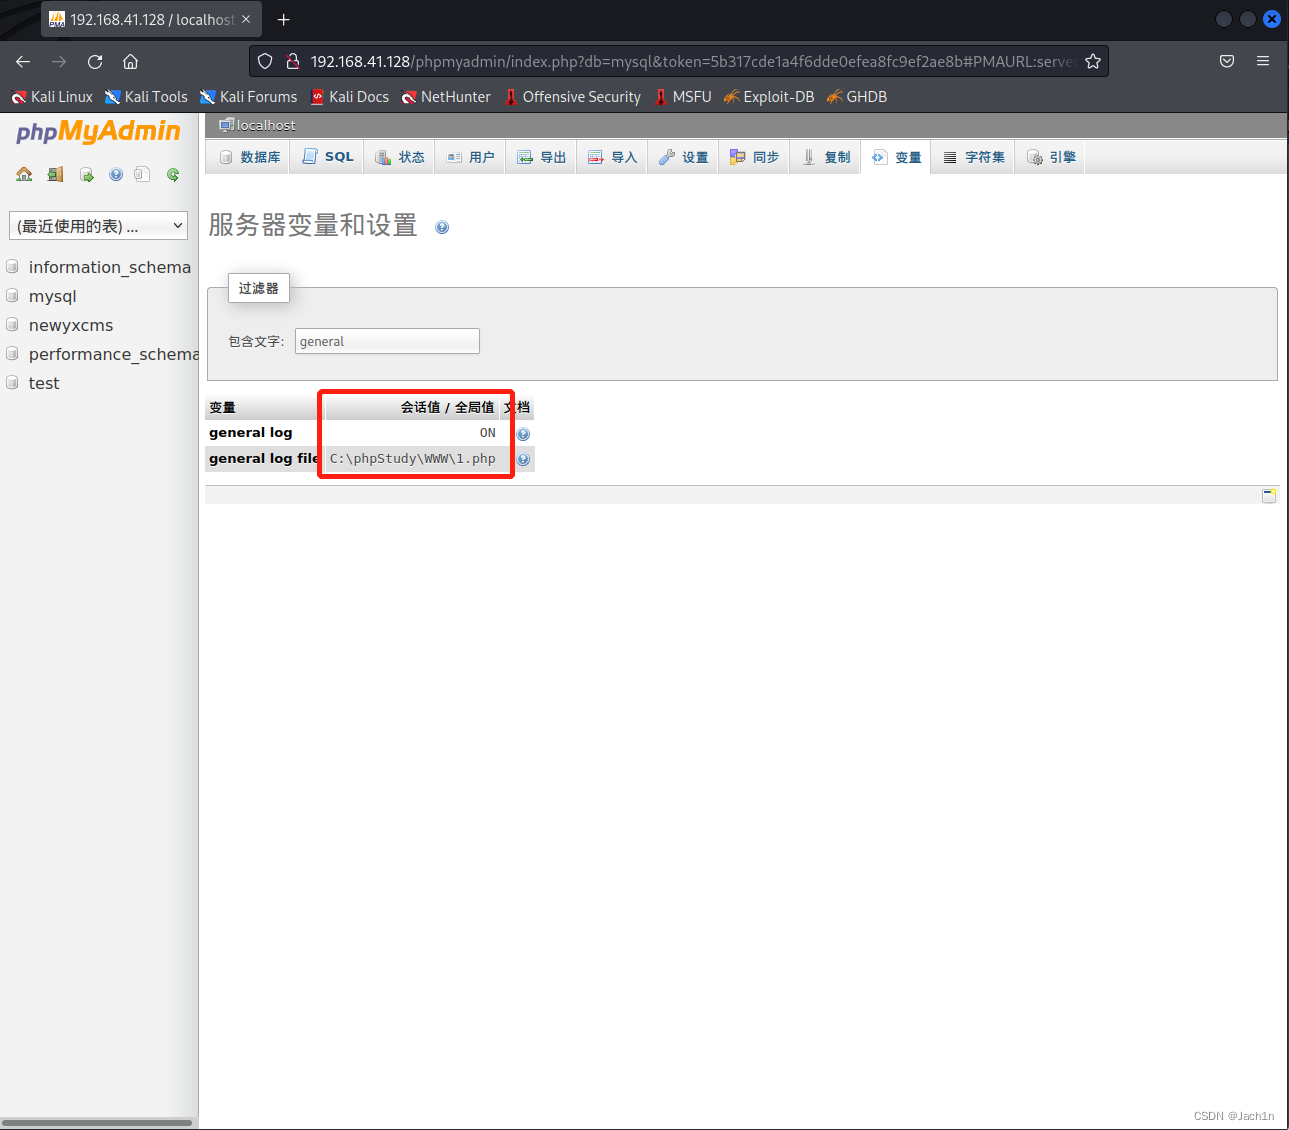This screenshot has height=1130, width=1289.
Task: Click database icon beside test
Action: tap(13, 383)
